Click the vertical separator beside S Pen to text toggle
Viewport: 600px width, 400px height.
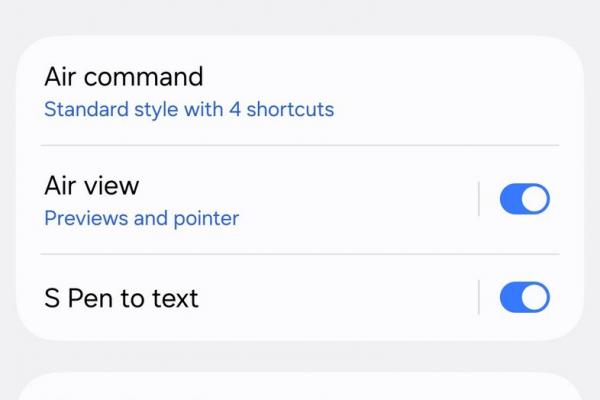pos(479,297)
